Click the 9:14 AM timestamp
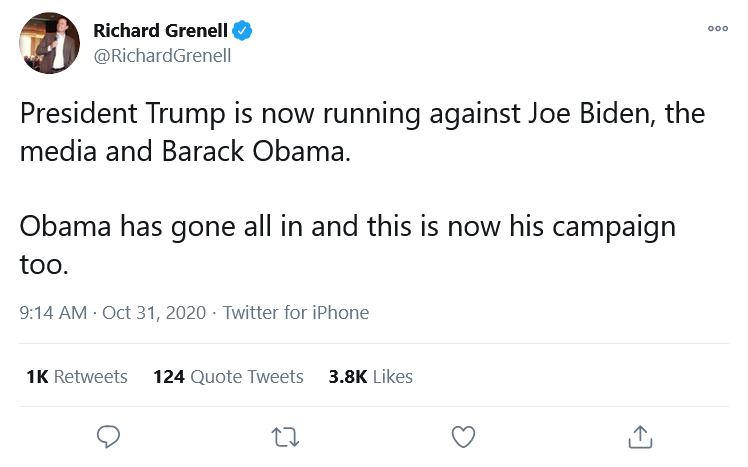This screenshot has height=467, width=748. (x=53, y=313)
